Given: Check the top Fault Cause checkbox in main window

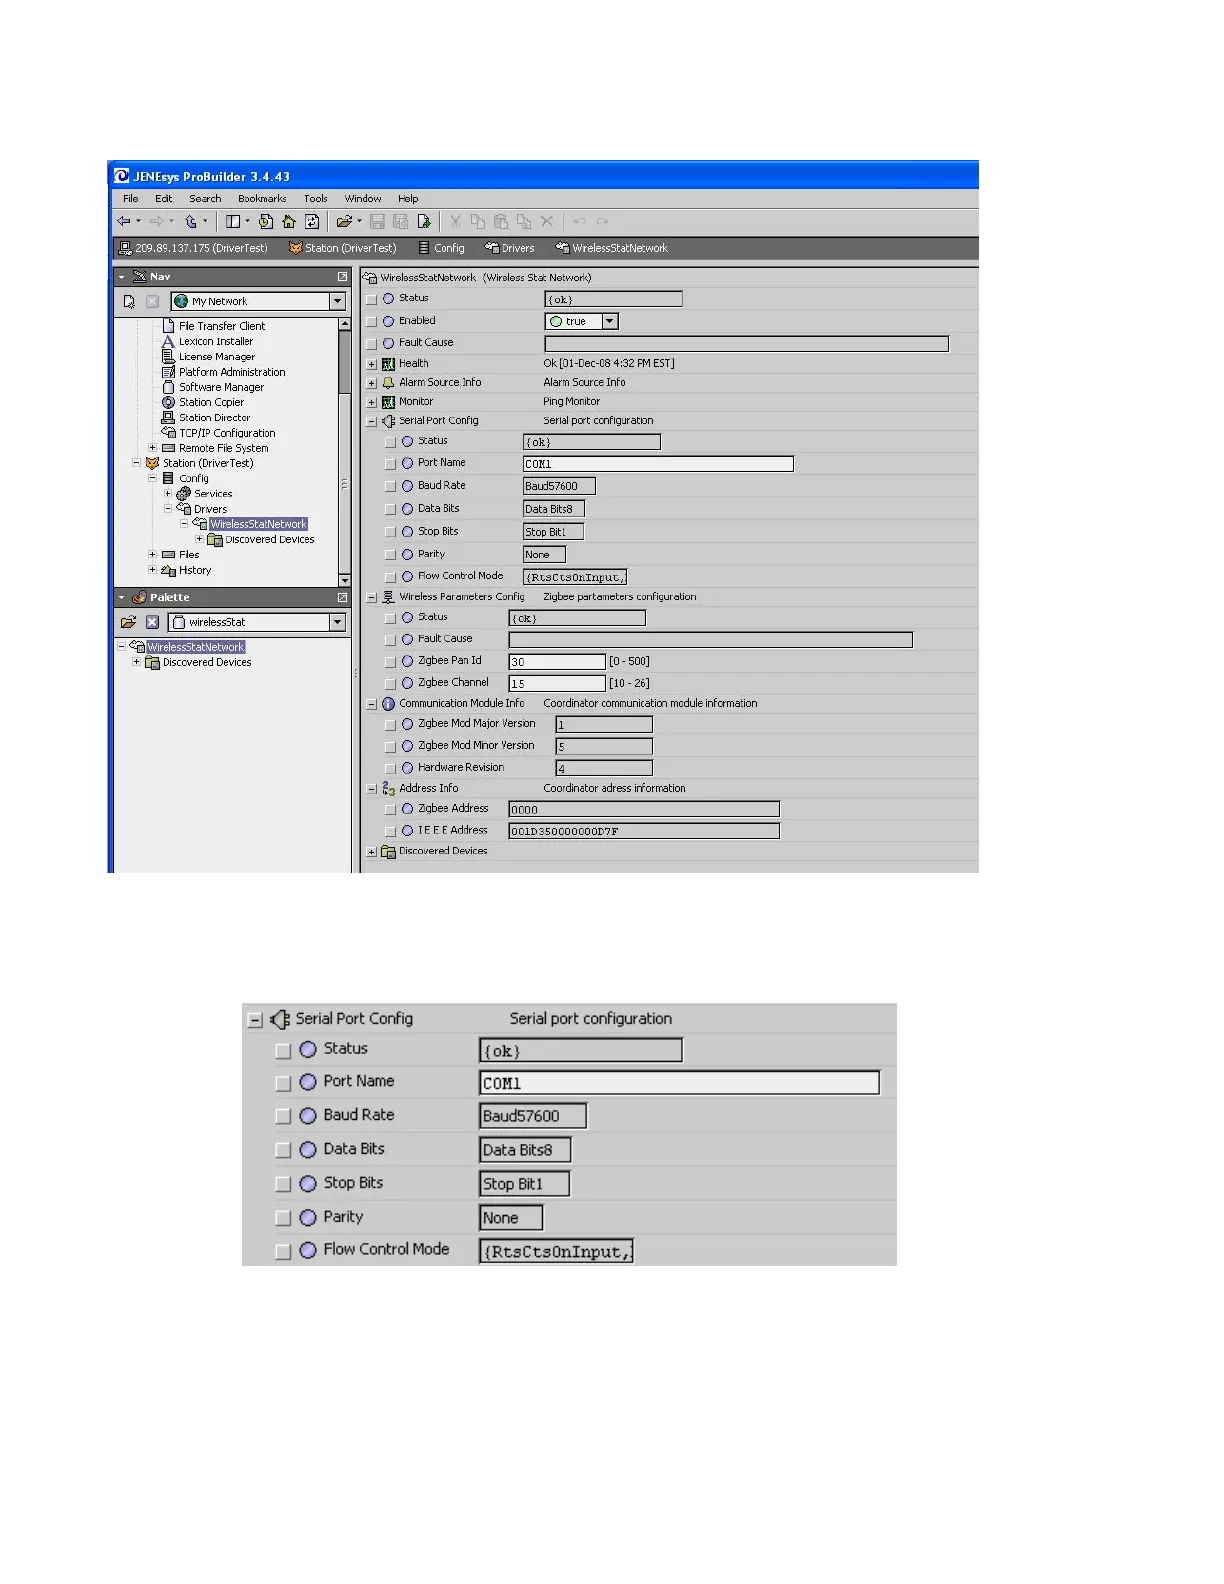Looking at the screenshot, I should pos(372,344).
